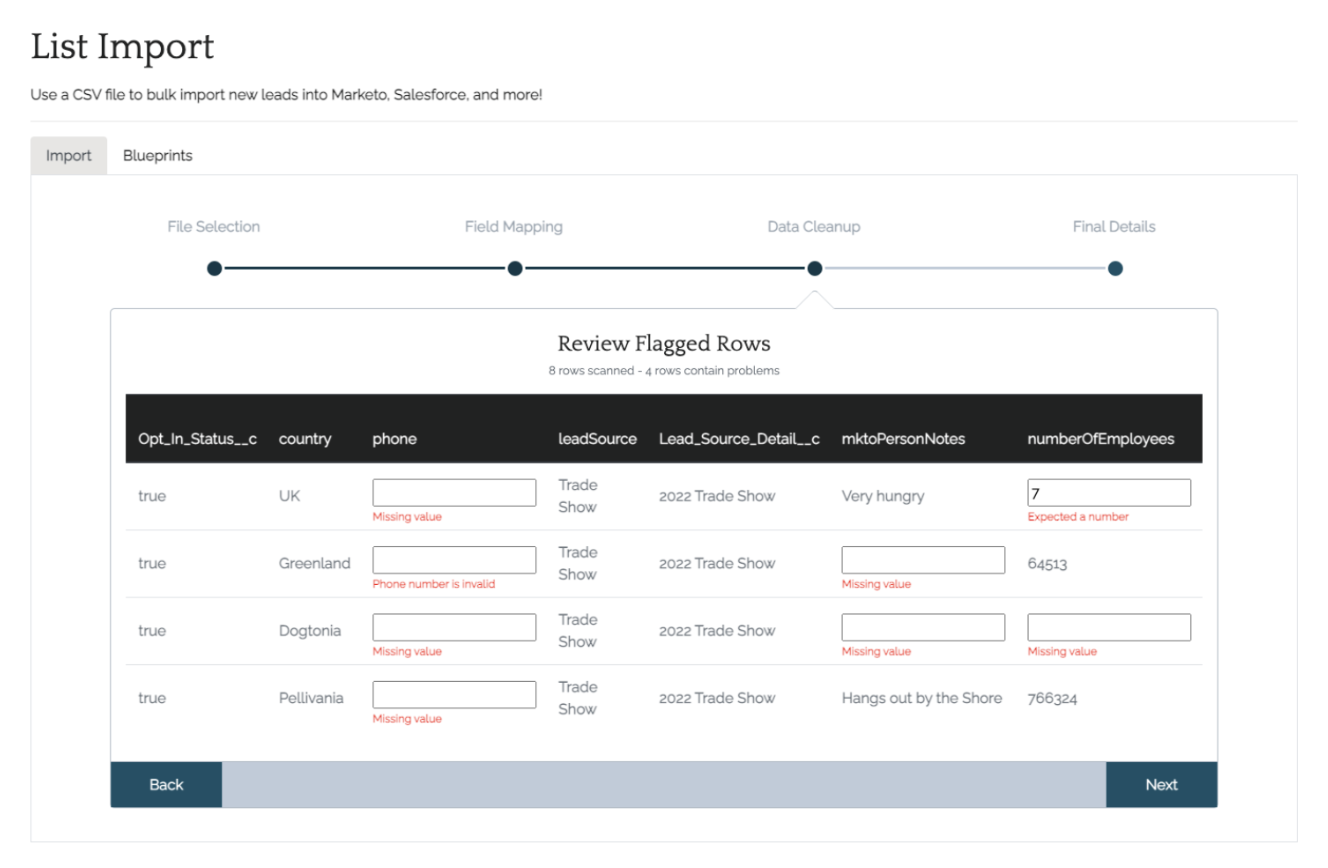The image size is (1328, 868).
Task: Click the Opt_In_Status__c column header
Action: (197, 439)
